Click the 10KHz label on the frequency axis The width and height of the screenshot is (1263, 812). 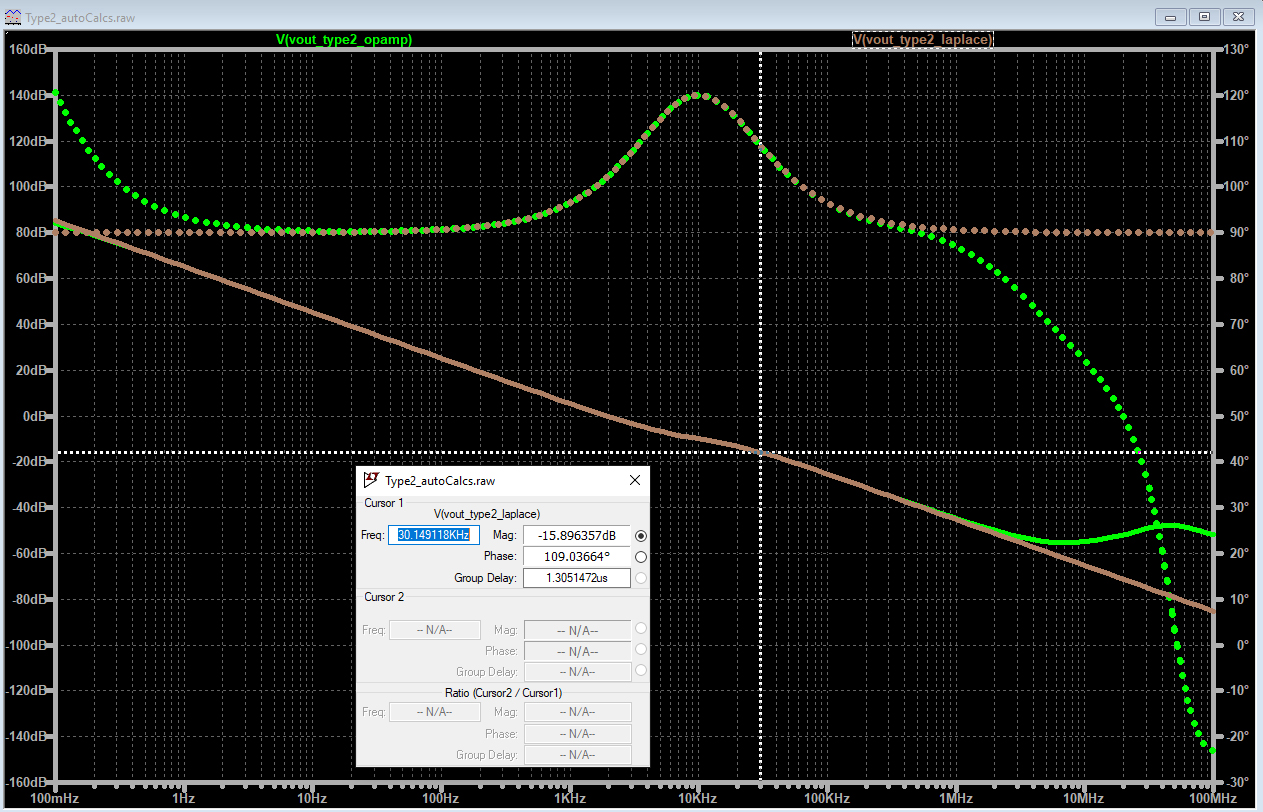tap(698, 799)
